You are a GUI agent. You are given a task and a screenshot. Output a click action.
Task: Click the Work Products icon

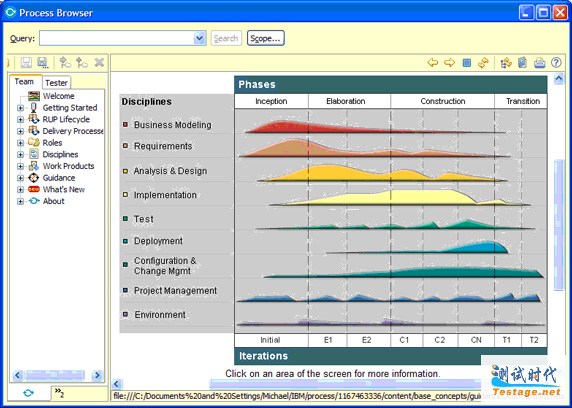pos(34,166)
